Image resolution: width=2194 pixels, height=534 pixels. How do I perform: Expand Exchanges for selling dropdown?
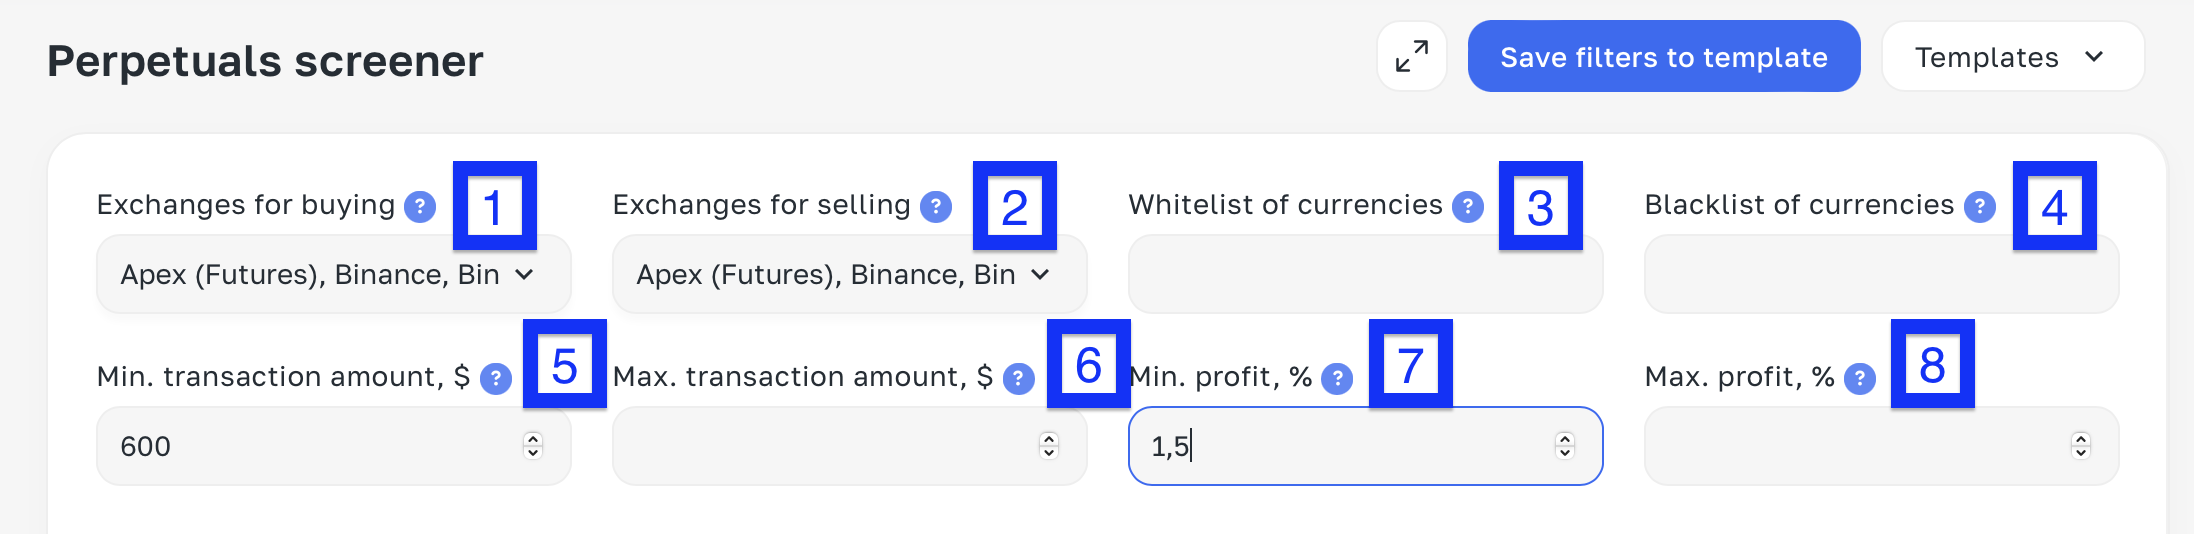click(849, 275)
